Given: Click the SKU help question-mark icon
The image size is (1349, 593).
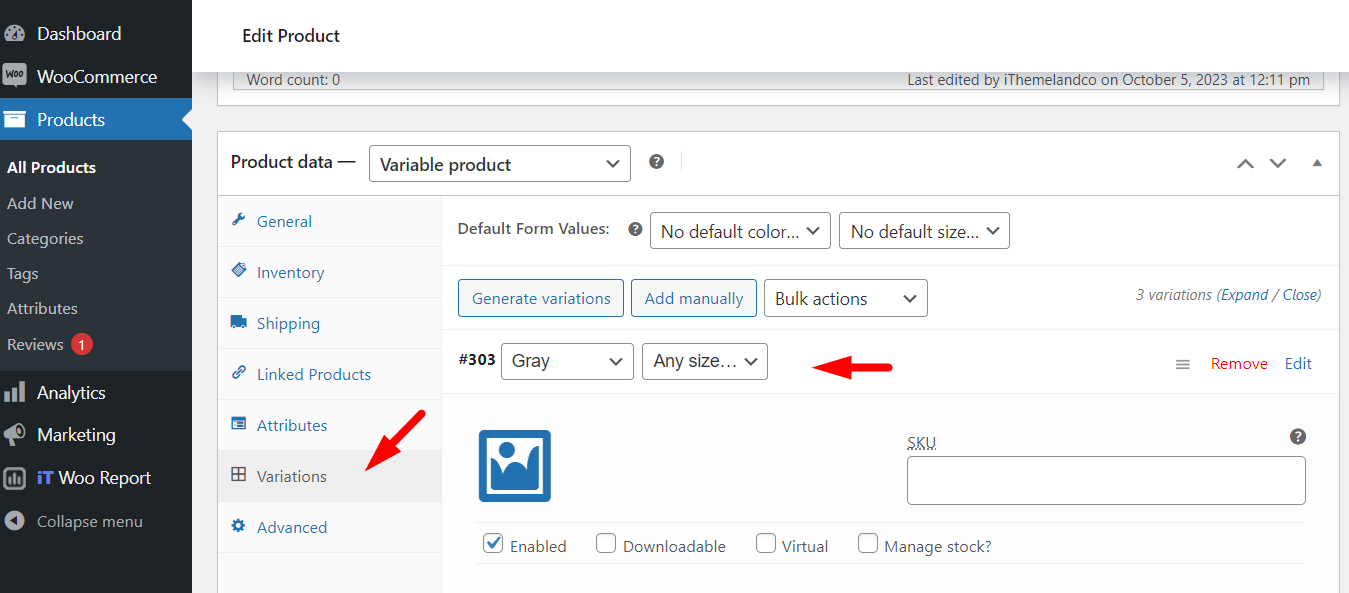Looking at the screenshot, I should (x=1298, y=436).
